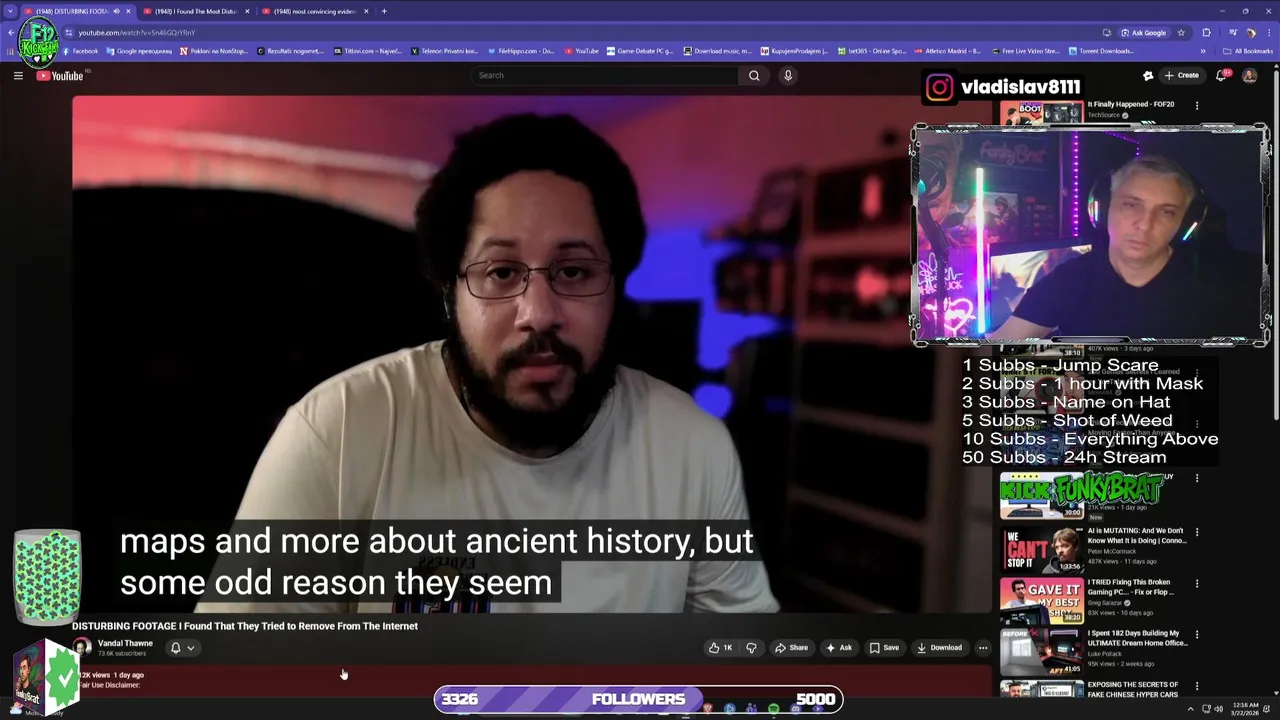
Task: Open the Torrent Downloads bookmark
Action: [1101, 51]
